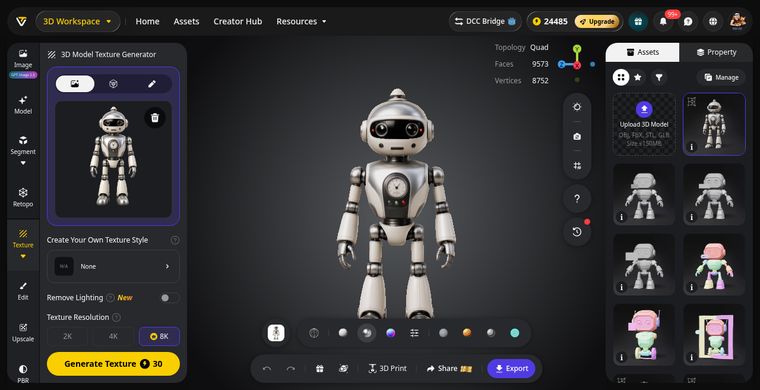Click the gift box icon in bottom toolbar
Screen dimensions: 760x390
pyautogui.click(x=319, y=369)
